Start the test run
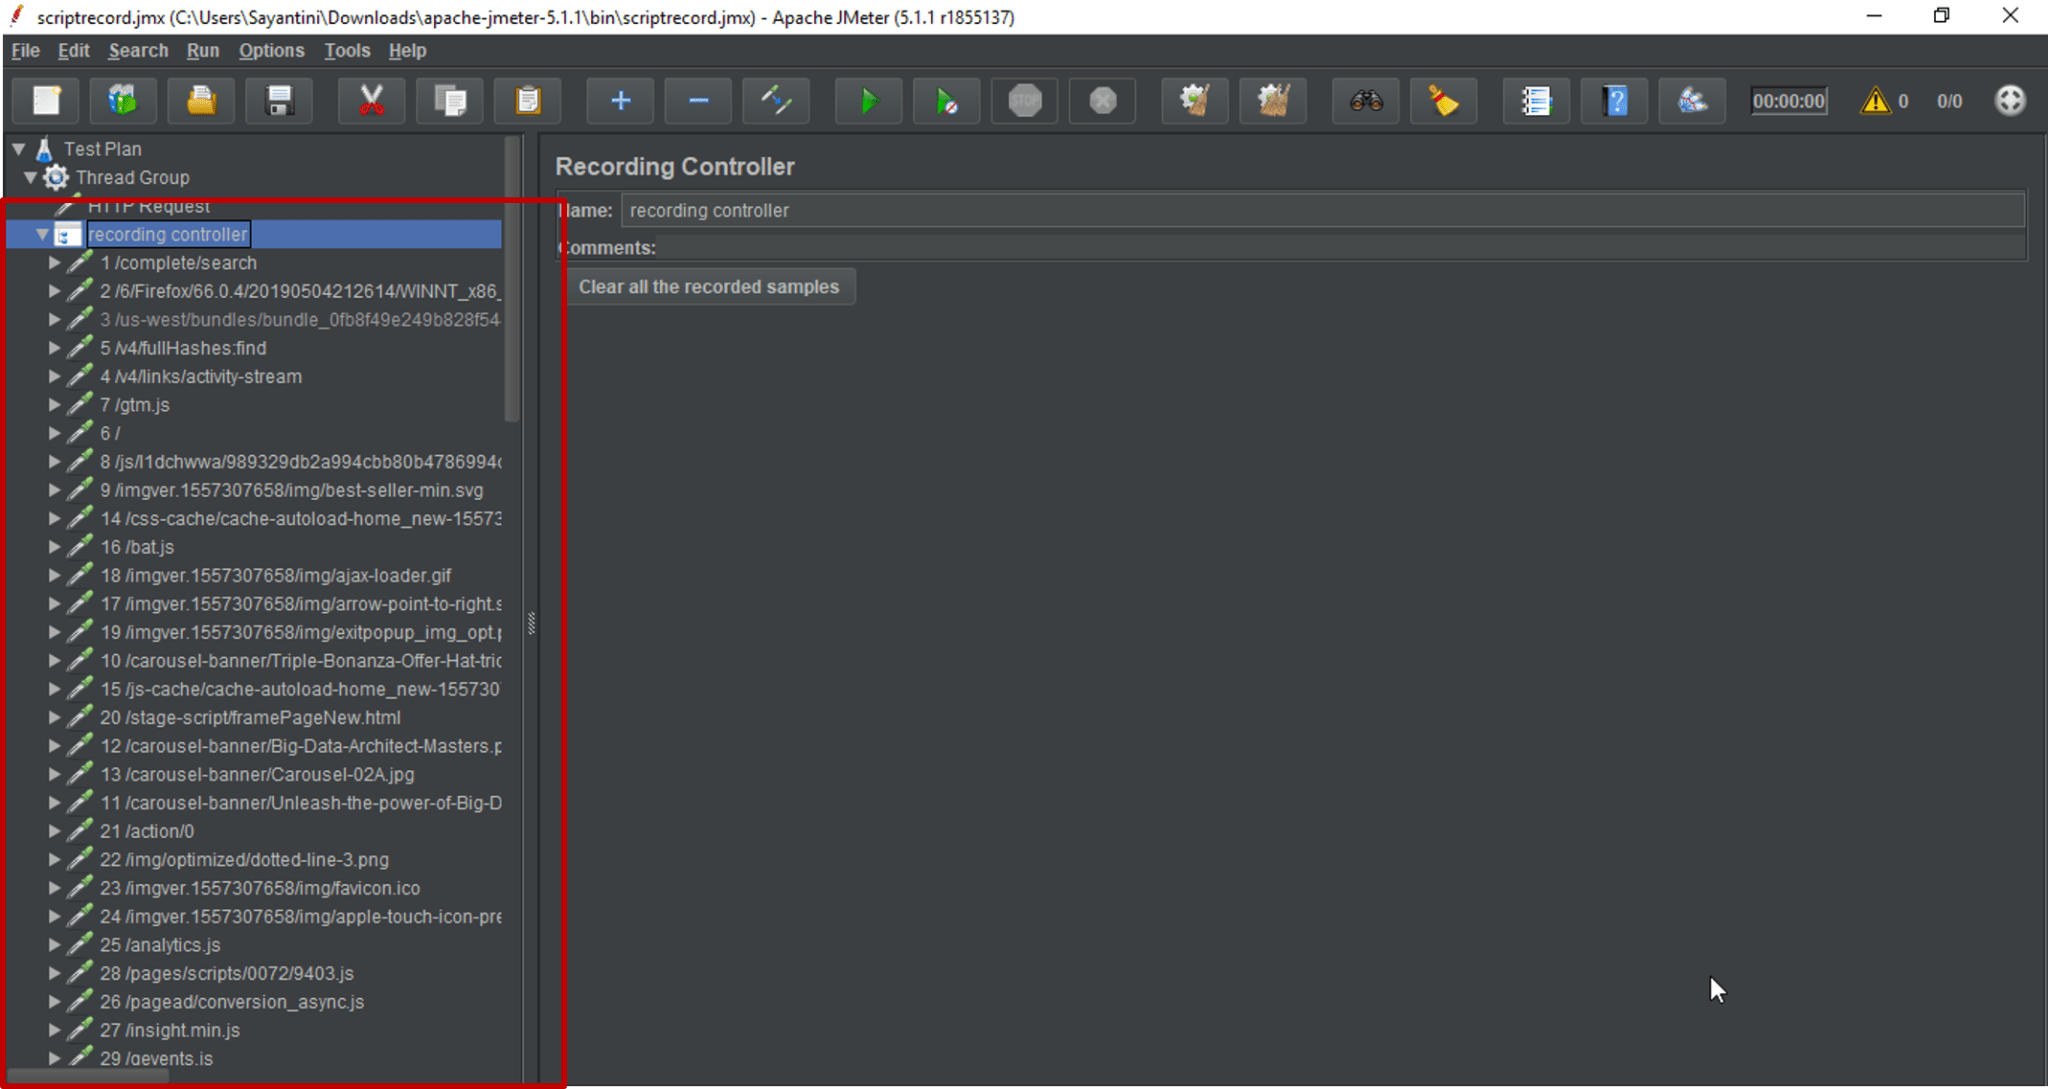 tap(868, 100)
